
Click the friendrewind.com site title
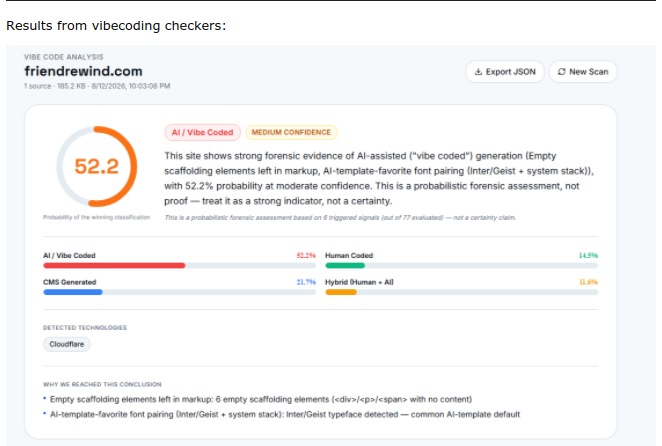click(83, 71)
